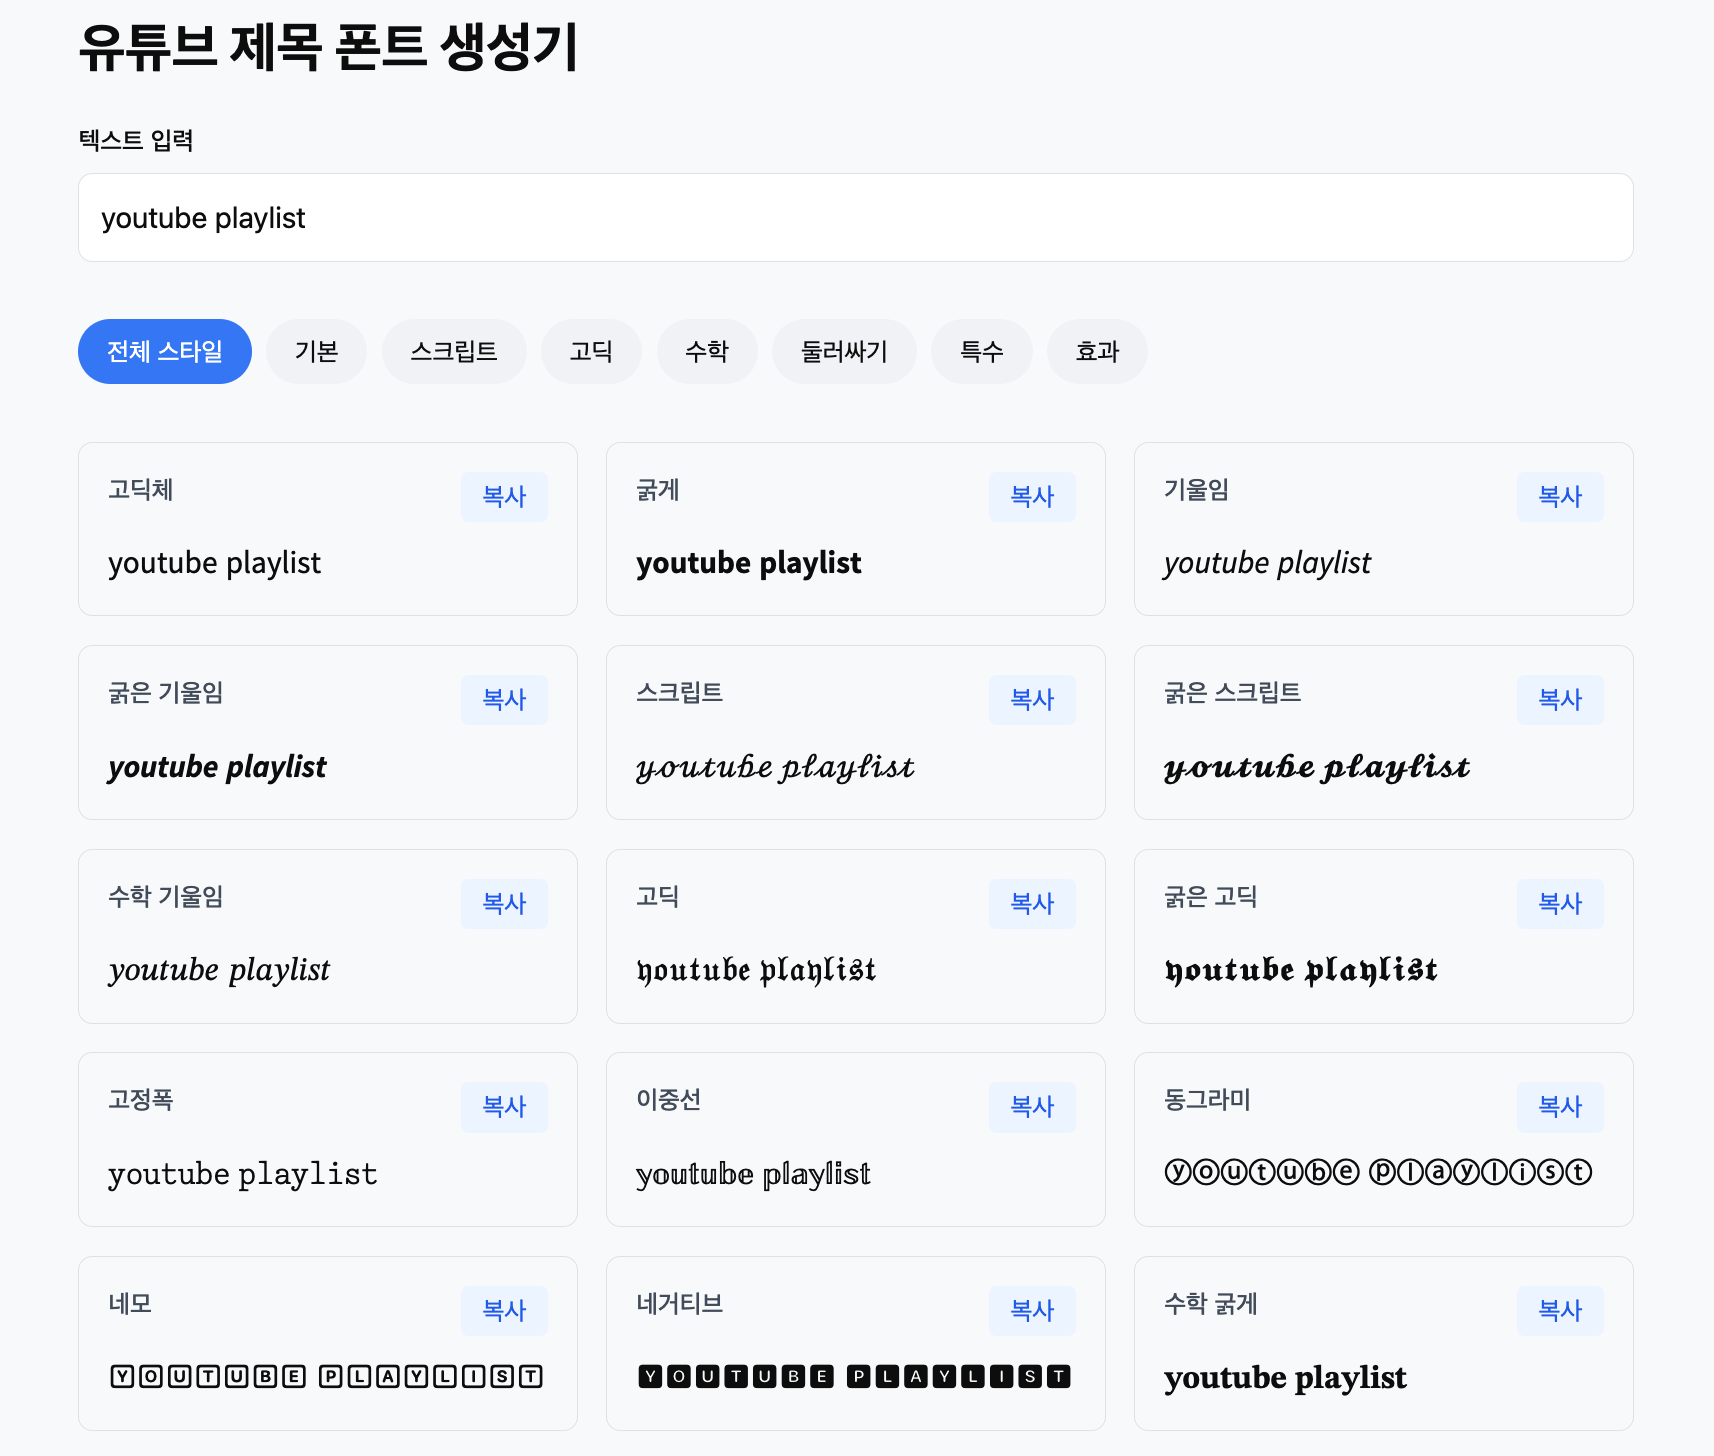Copy the 굵은 고딕 style text
Screen dimensions: 1714x1456
click(1560, 903)
